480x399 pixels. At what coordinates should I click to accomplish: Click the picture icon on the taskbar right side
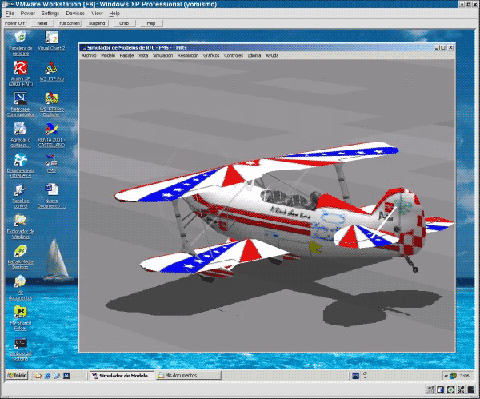click(355, 376)
